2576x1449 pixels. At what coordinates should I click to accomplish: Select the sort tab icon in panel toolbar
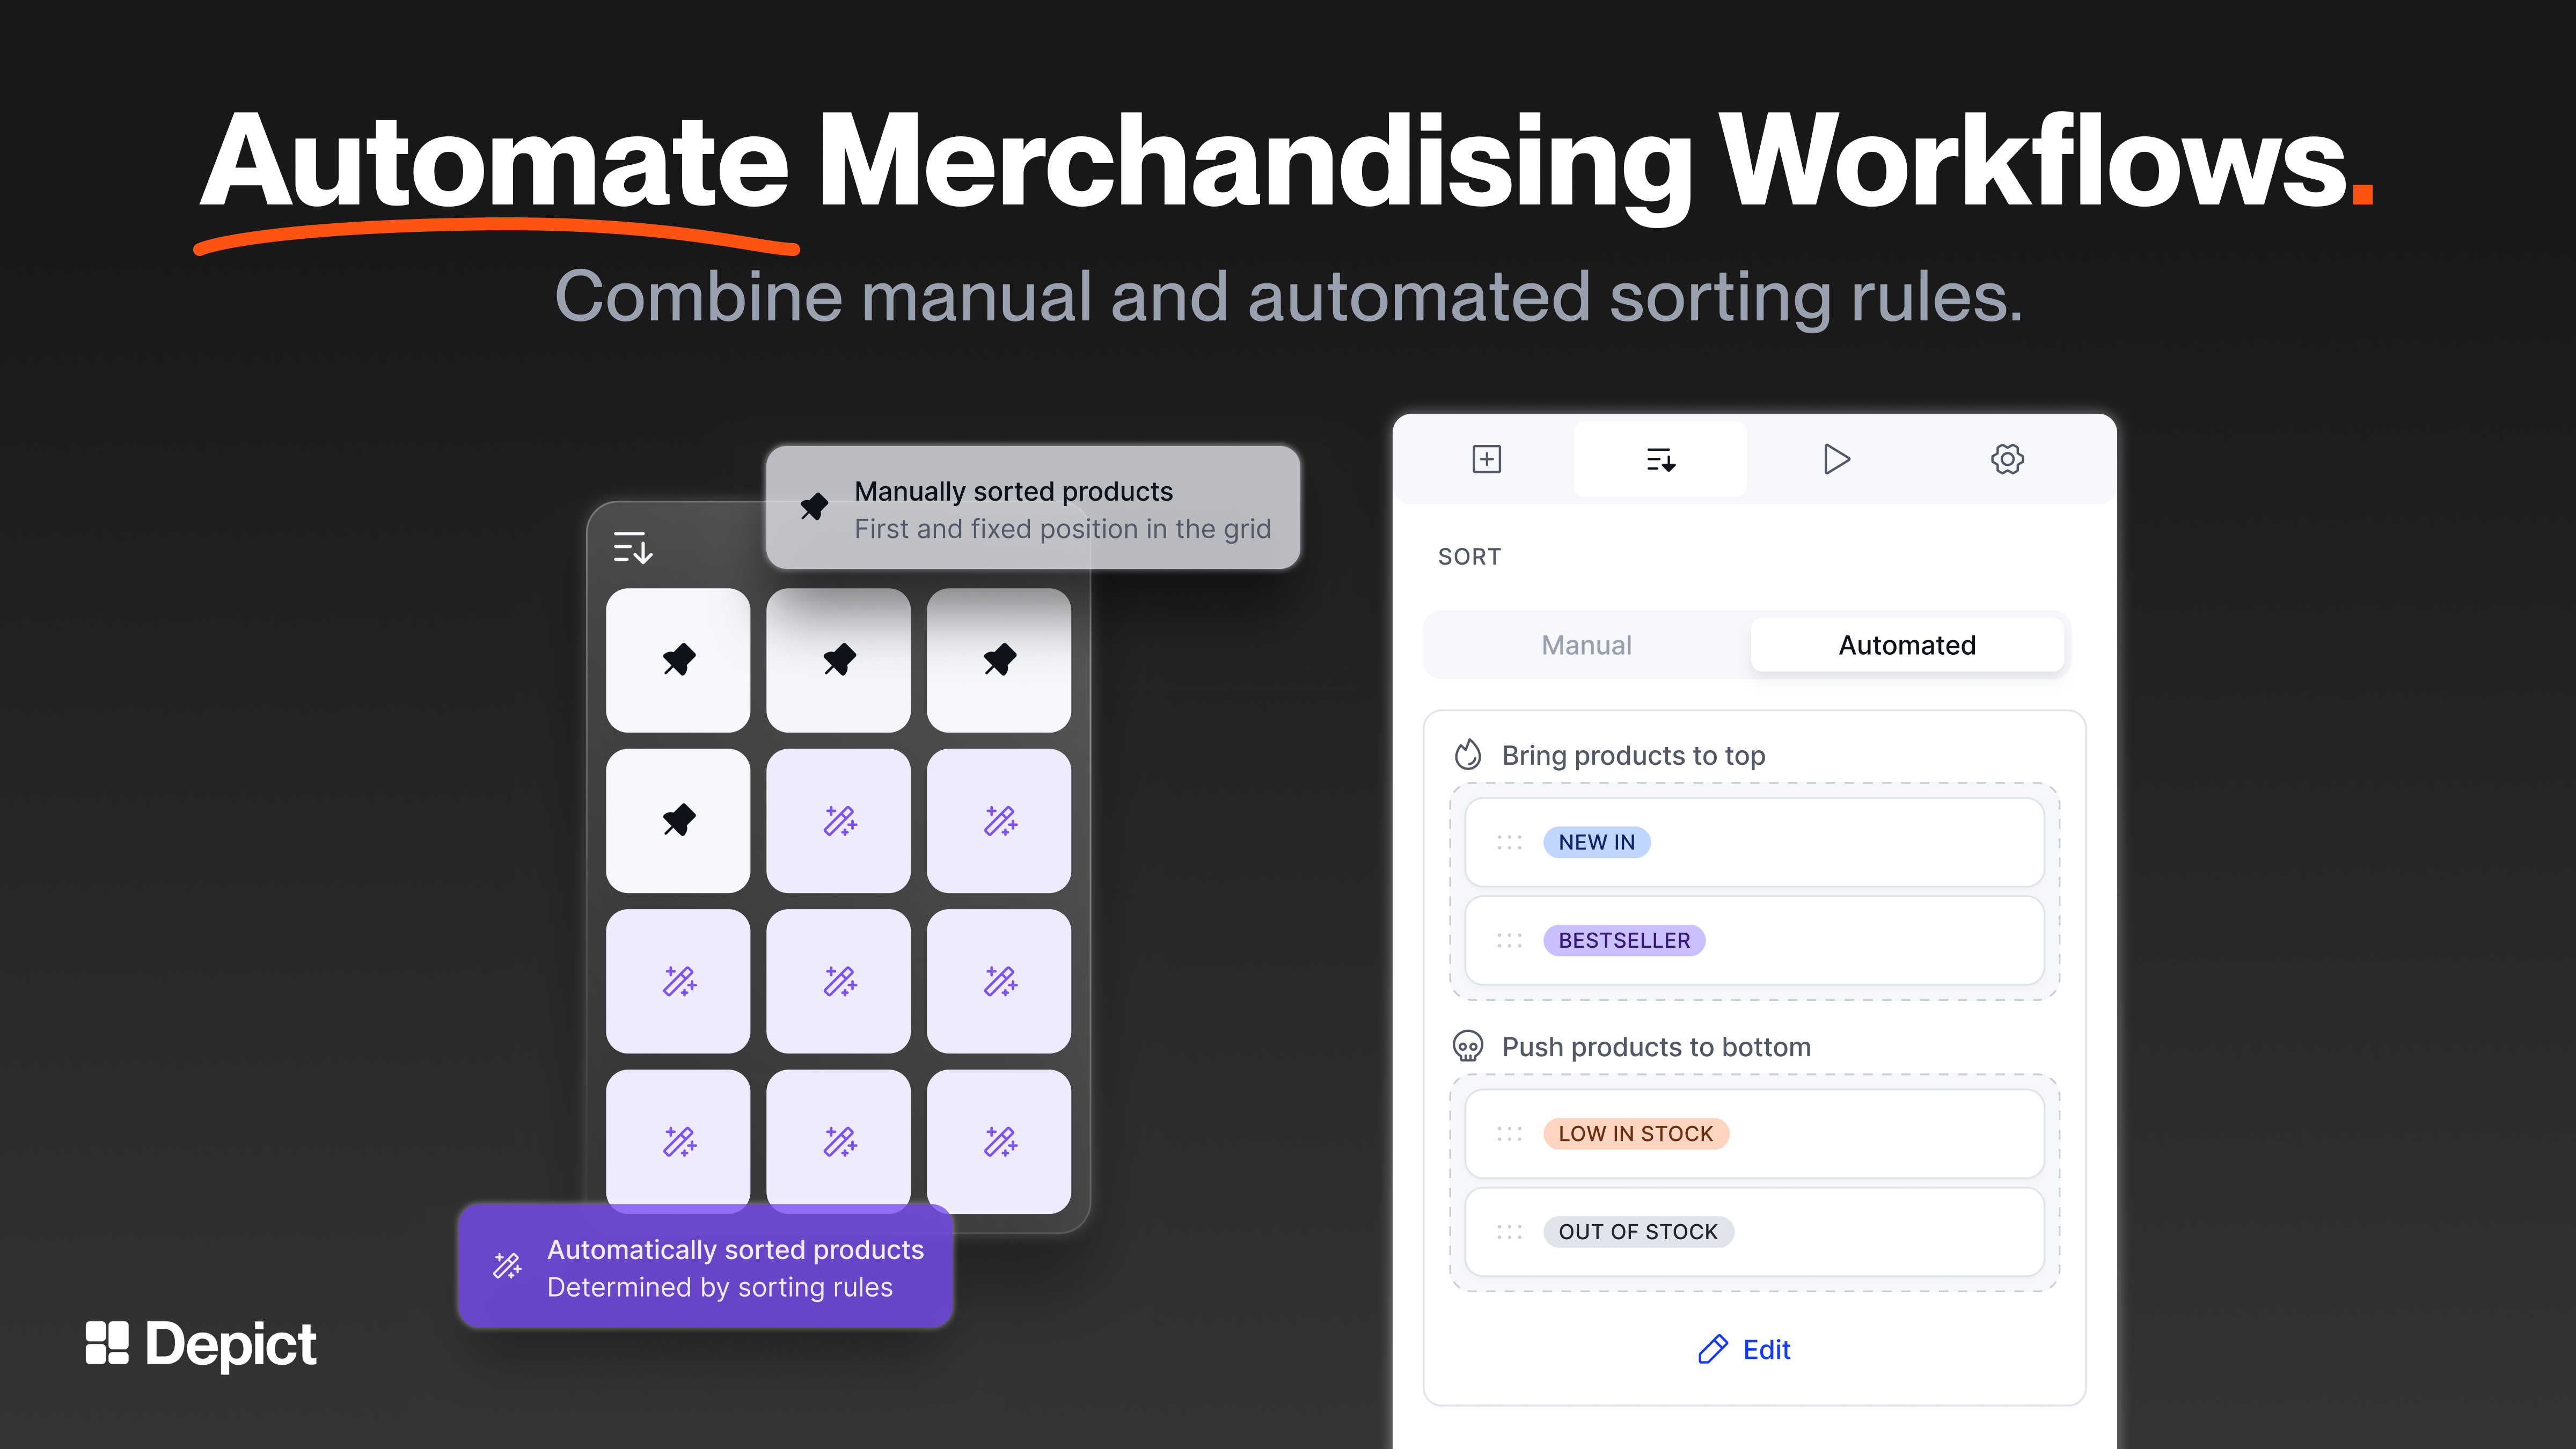point(1660,459)
